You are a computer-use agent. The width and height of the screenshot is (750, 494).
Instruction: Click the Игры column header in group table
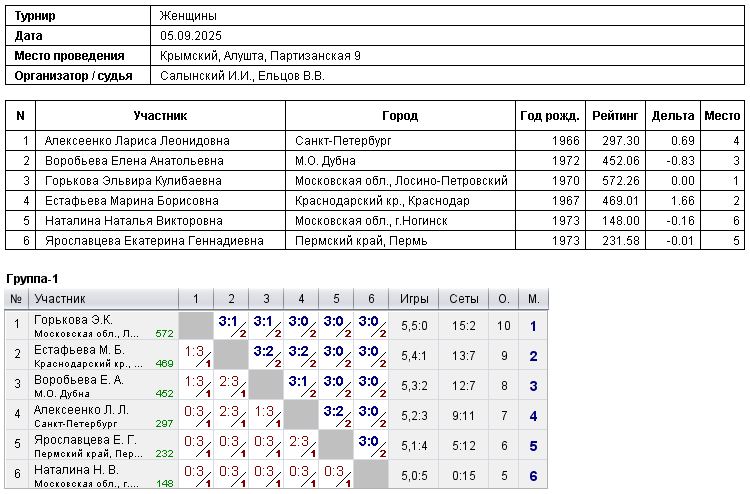(x=414, y=299)
